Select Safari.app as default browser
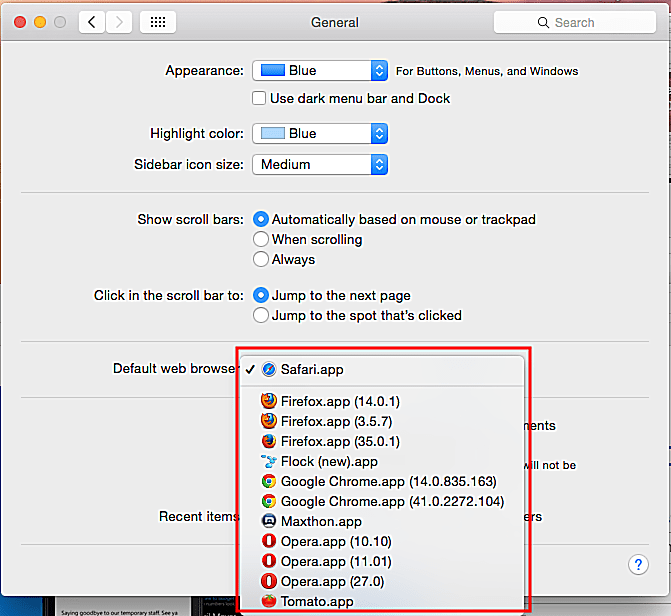671x616 pixels. 382,369
